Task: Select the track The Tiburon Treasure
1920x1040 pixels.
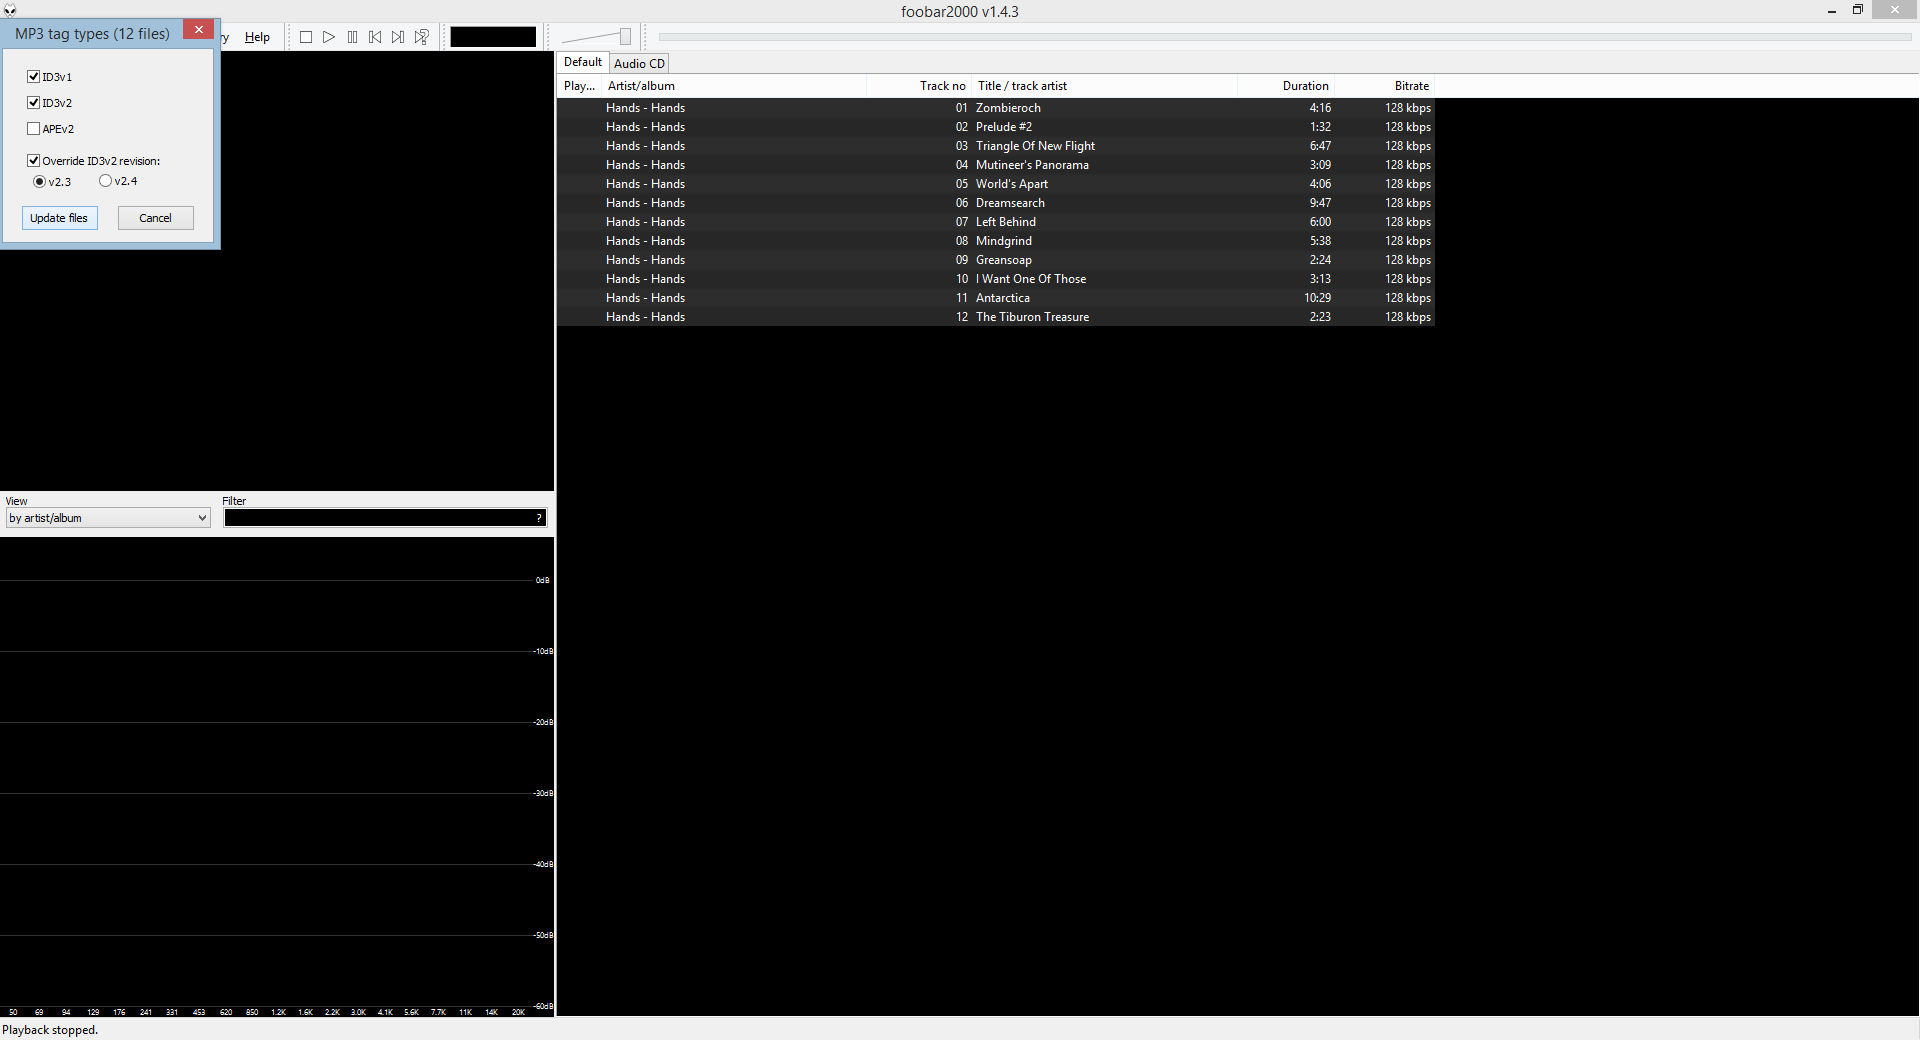Action: (x=996, y=317)
